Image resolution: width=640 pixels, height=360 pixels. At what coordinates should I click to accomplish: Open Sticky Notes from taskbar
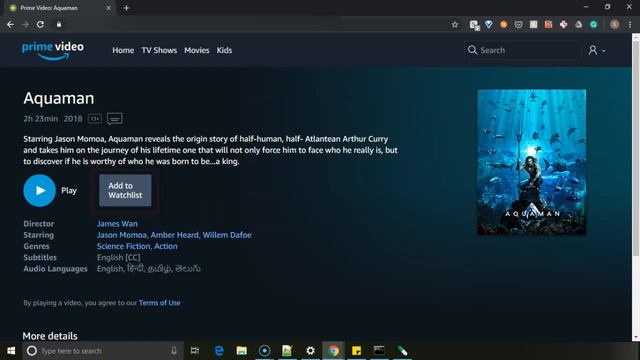point(356,351)
